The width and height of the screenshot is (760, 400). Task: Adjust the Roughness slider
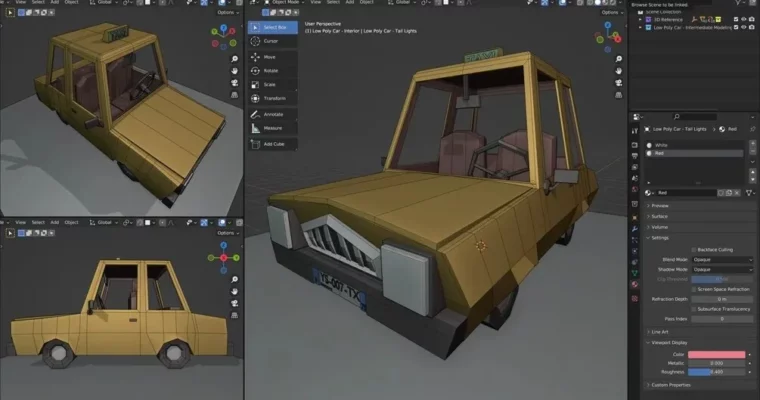click(x=716, y=372)
